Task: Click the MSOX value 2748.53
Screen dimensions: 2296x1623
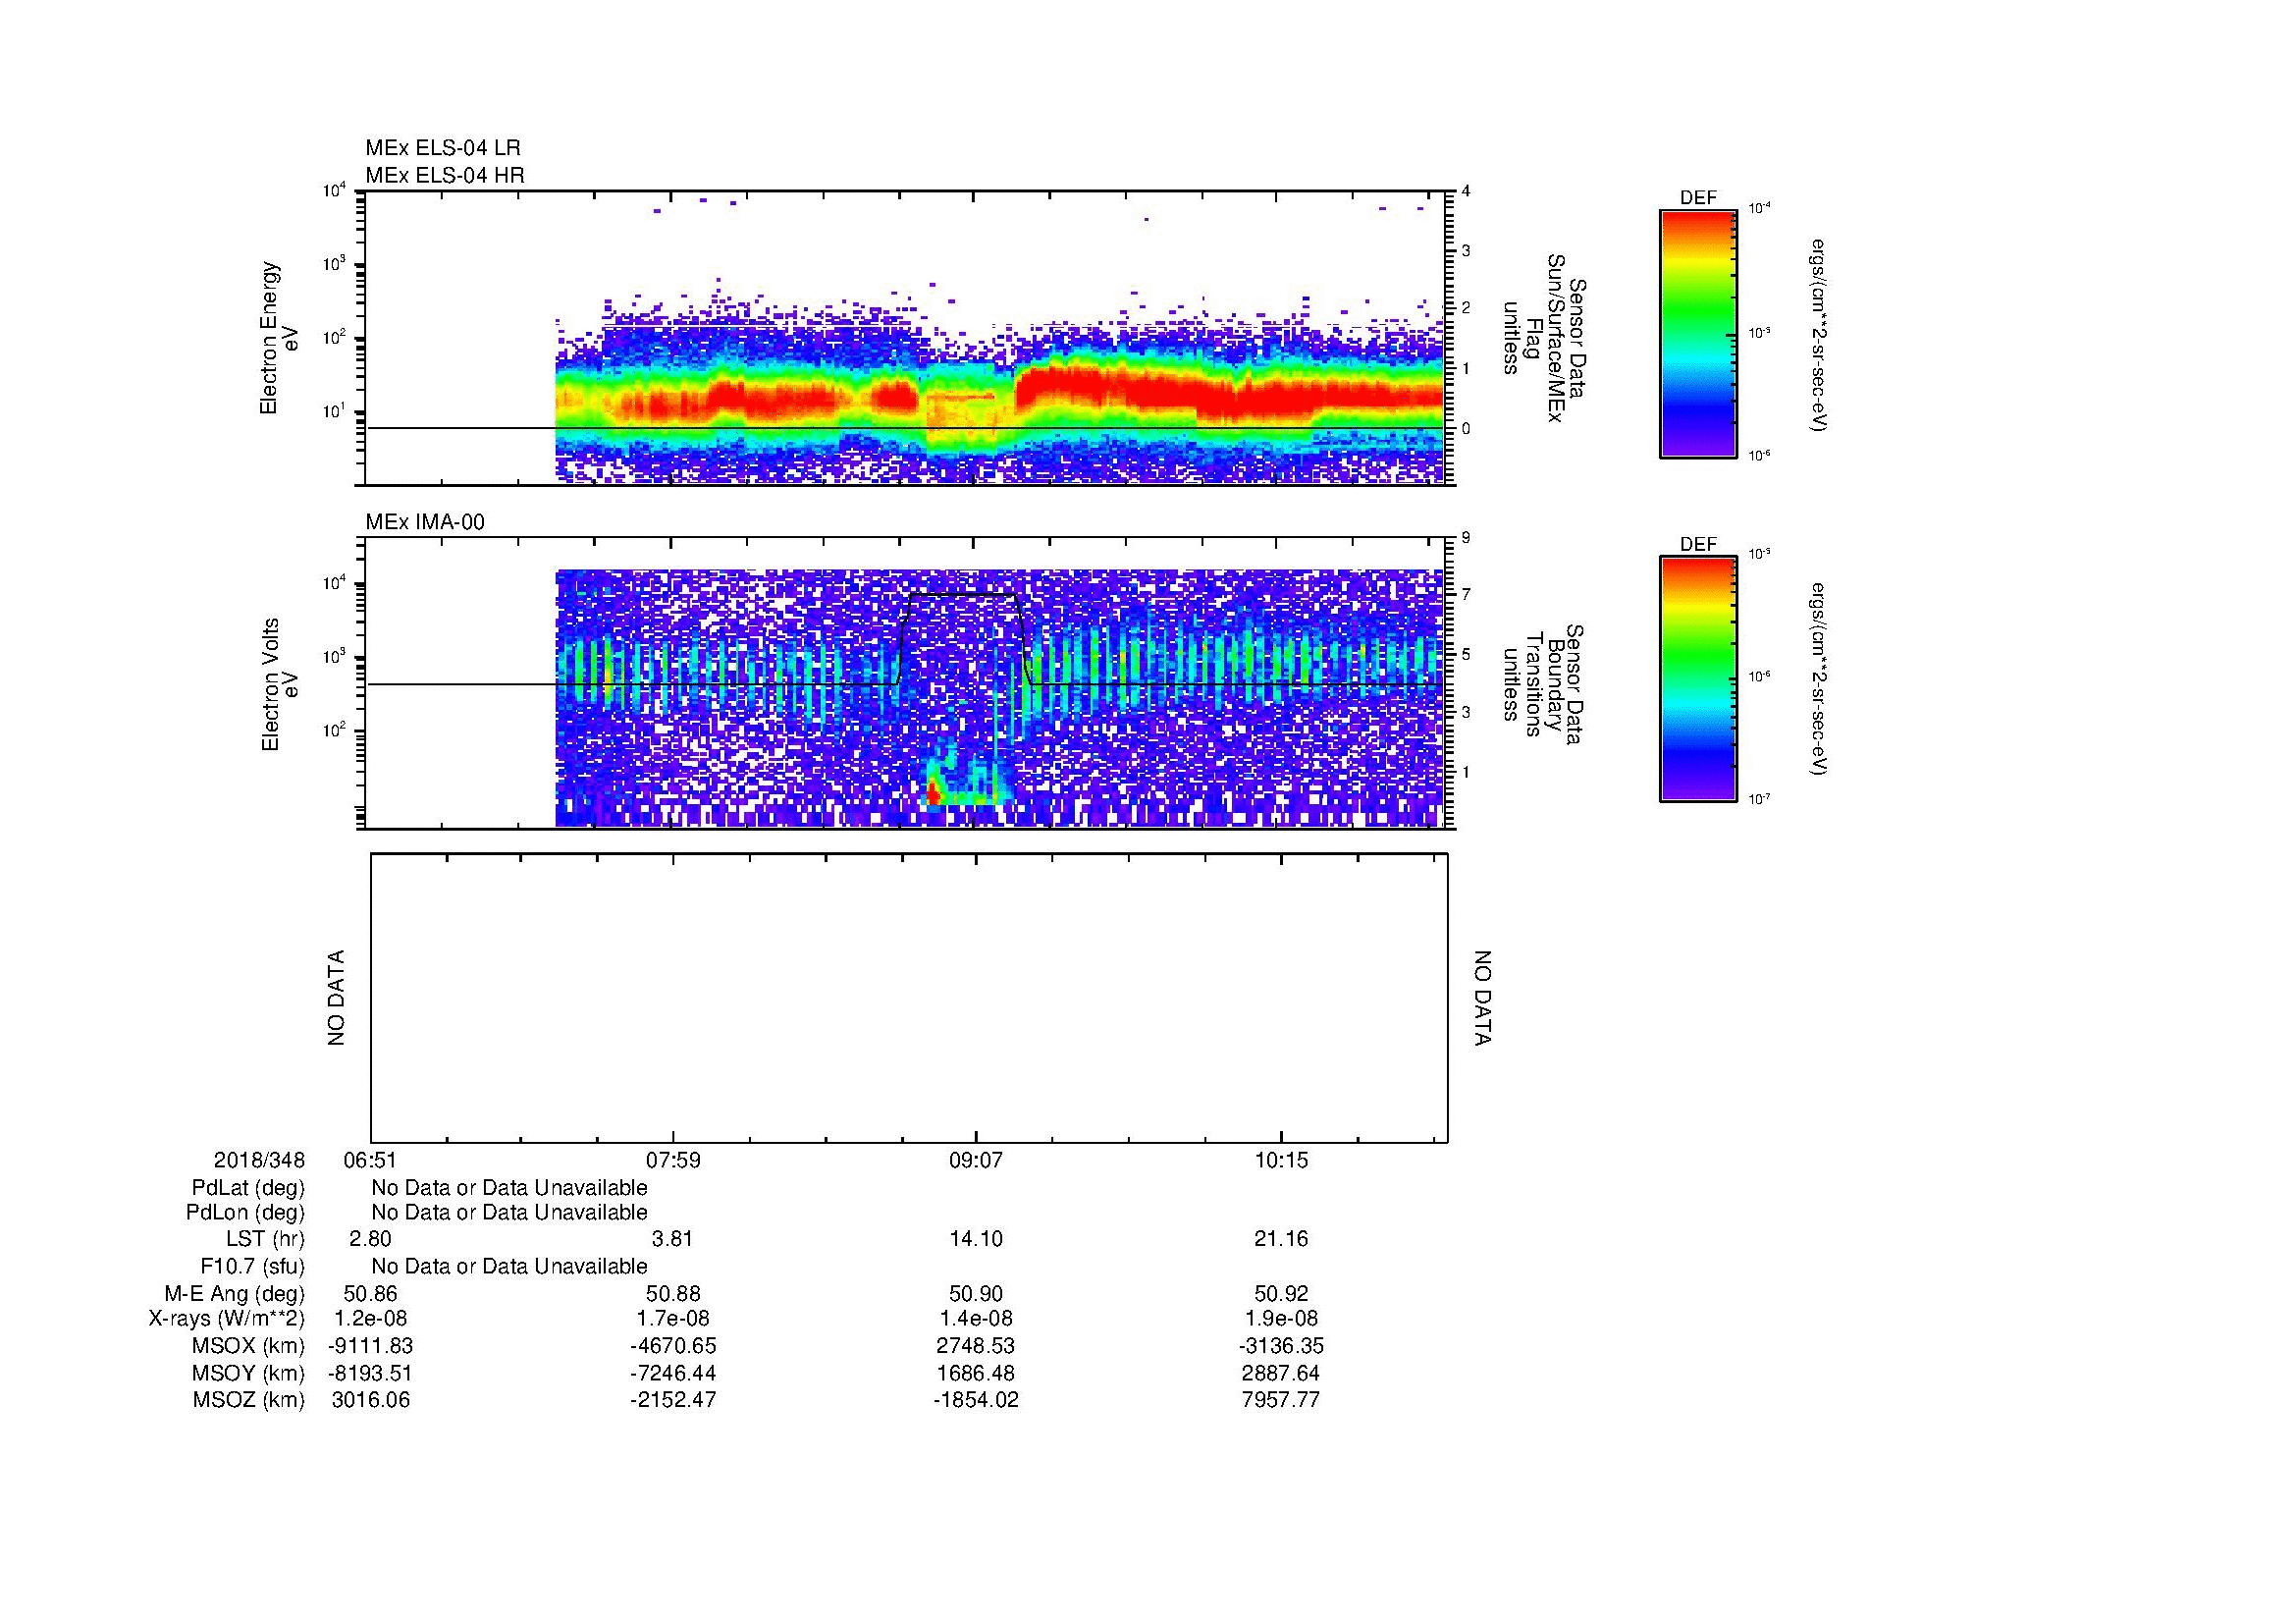Action: tap(976, 1346)
